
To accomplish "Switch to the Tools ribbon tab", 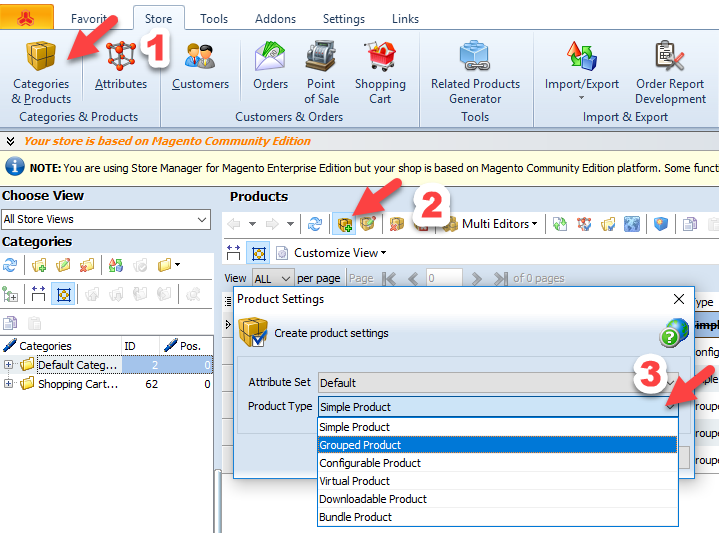I will (x=214, y=19).
